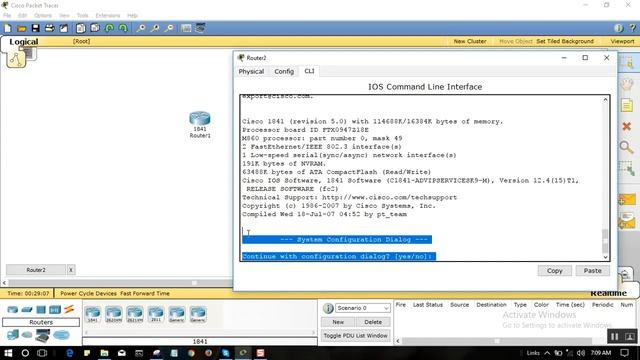Open the Options menu
The height and width of the screenshot is (360, 640).
(43, 16)
